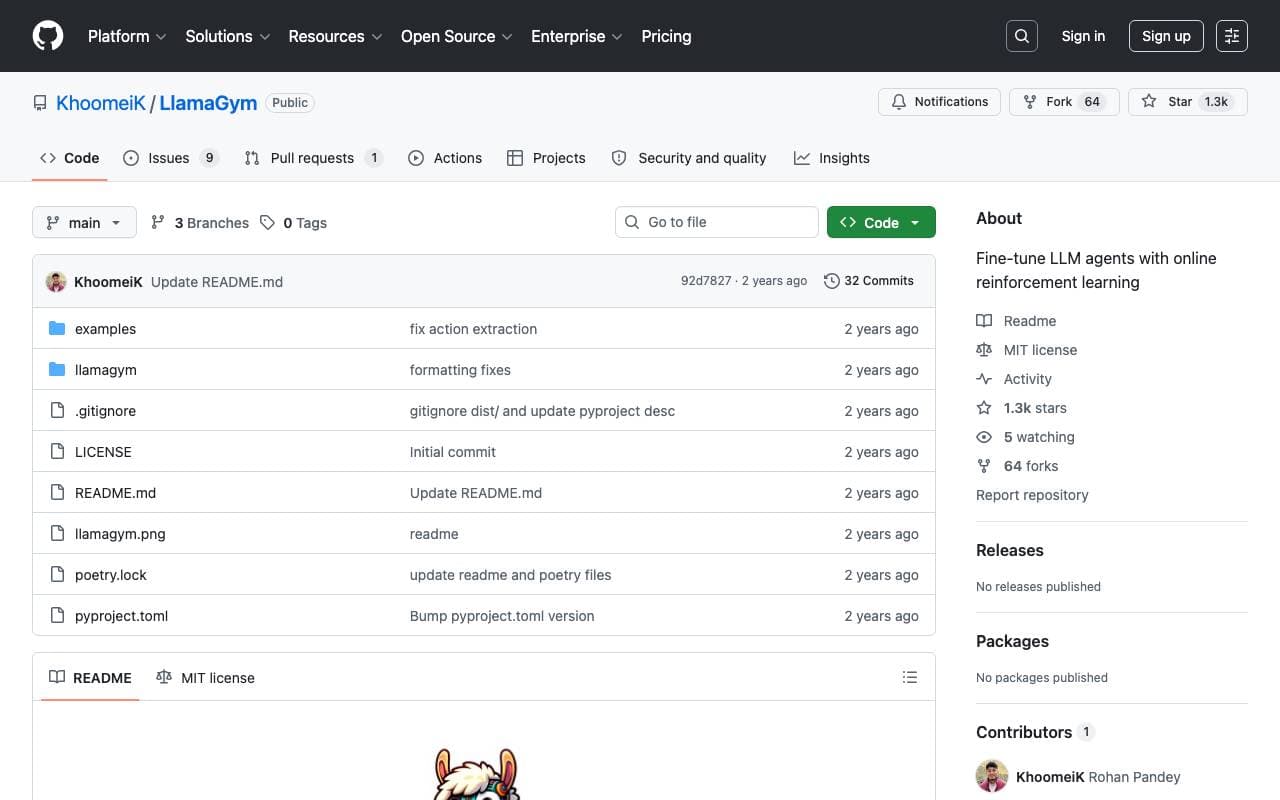Expand the Resources menu

coord(335,36)
